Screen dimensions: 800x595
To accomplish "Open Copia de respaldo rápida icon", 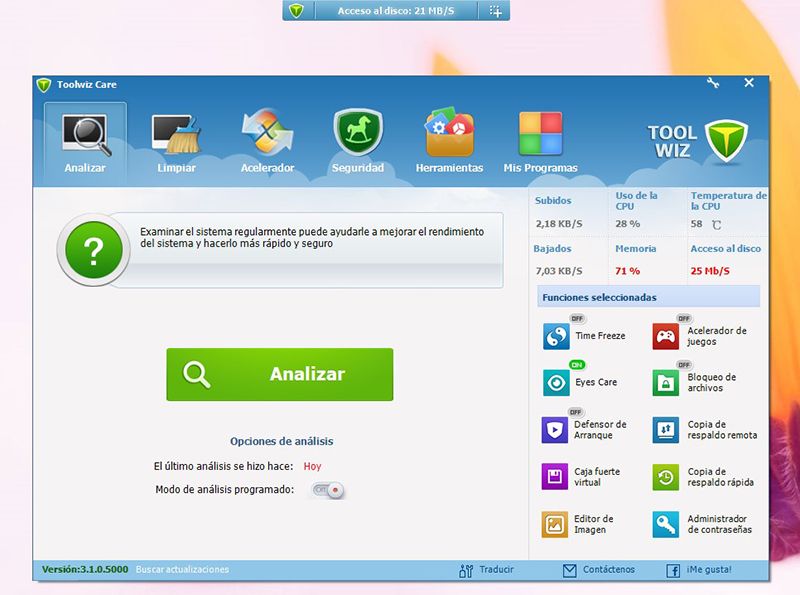I will coord(665,477).
